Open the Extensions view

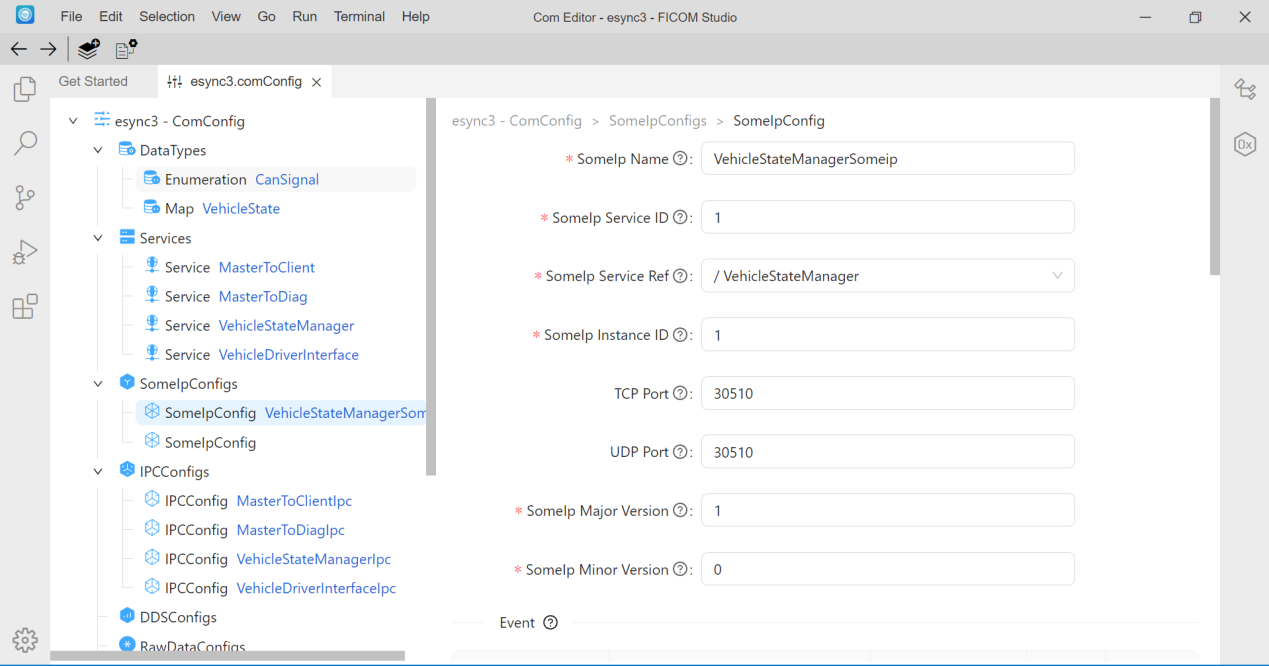coord(25,306)
